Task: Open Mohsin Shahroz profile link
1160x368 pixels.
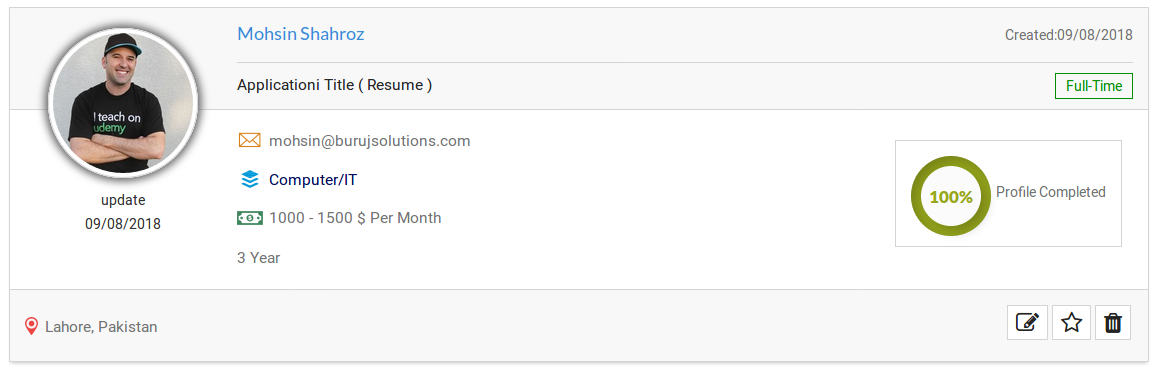Action: (300, 34)
